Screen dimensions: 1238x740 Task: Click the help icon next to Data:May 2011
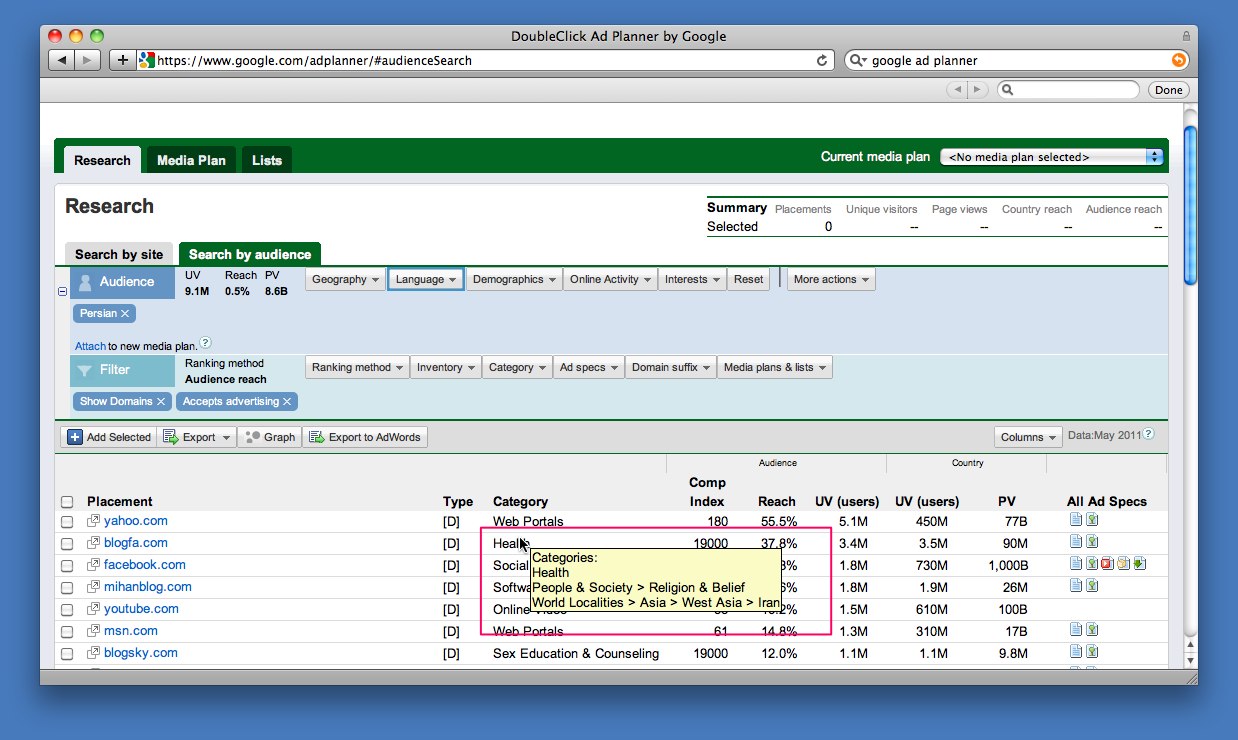click(1148, 435)
